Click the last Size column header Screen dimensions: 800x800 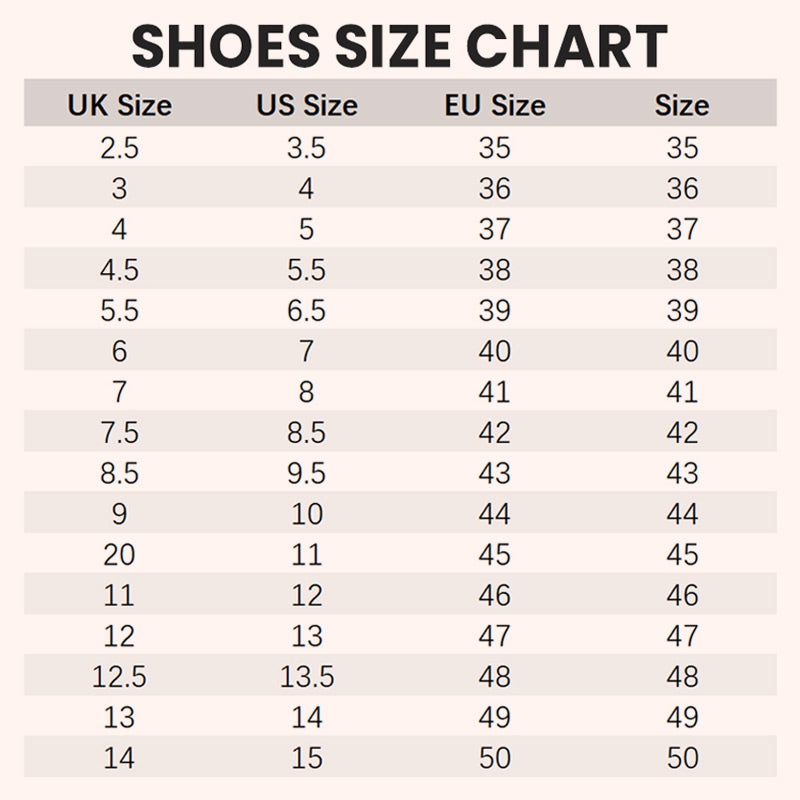pos(682,105)
